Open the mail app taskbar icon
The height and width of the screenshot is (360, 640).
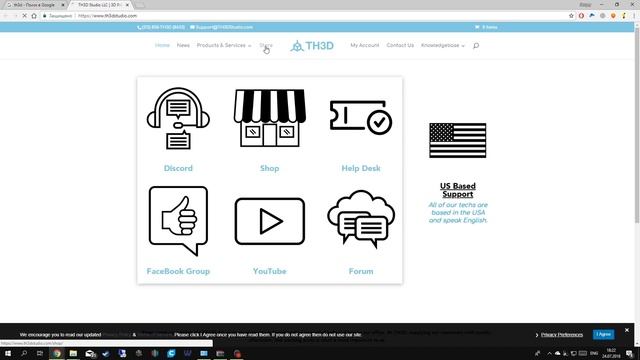[x=90, y=353]
